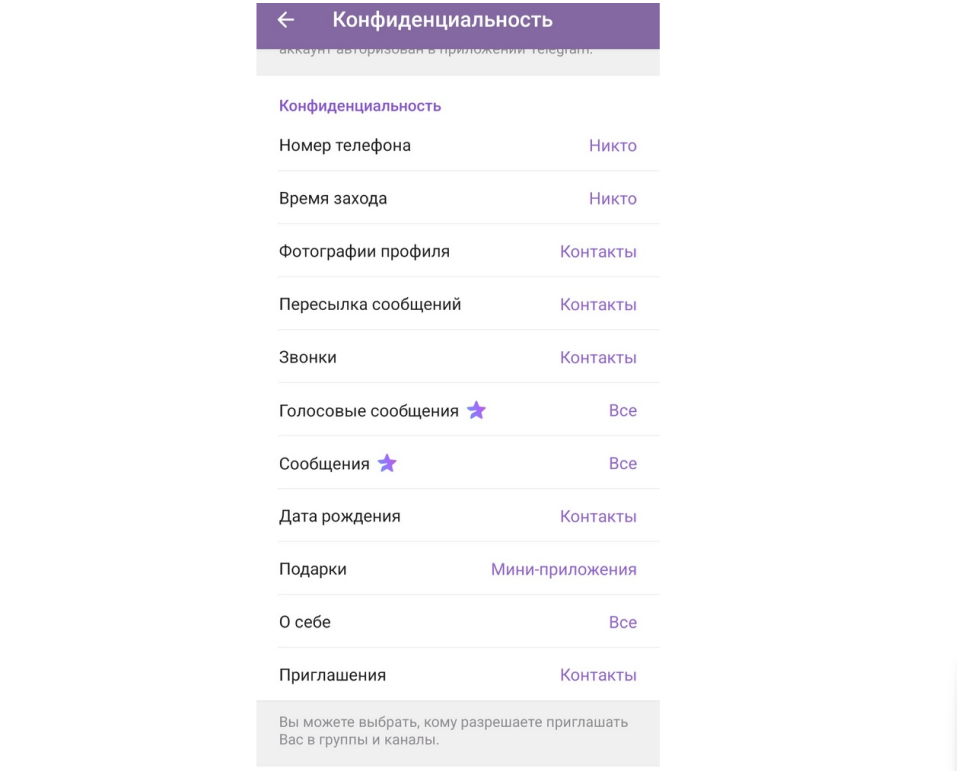Open the Время захода setting

pos(458,198)
